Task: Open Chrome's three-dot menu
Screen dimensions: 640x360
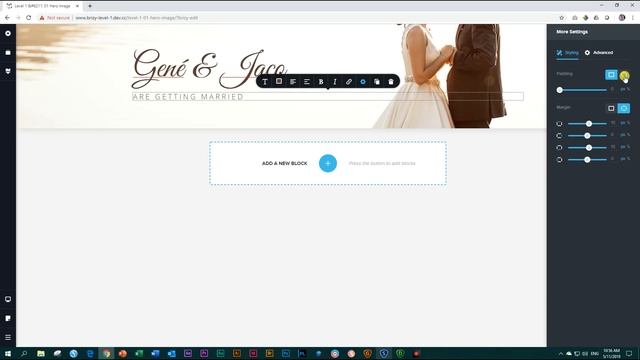Action: (633, 18)
